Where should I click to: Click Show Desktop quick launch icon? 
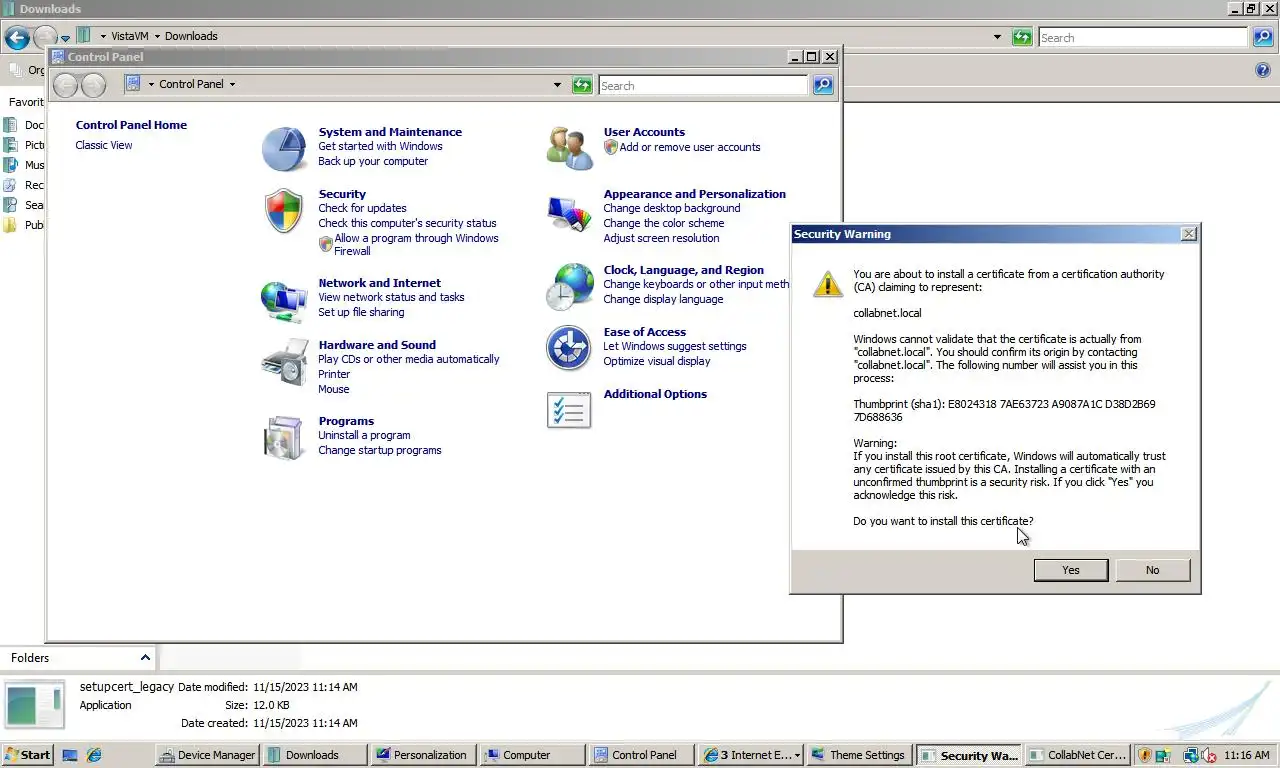click(x=70, y=755)
